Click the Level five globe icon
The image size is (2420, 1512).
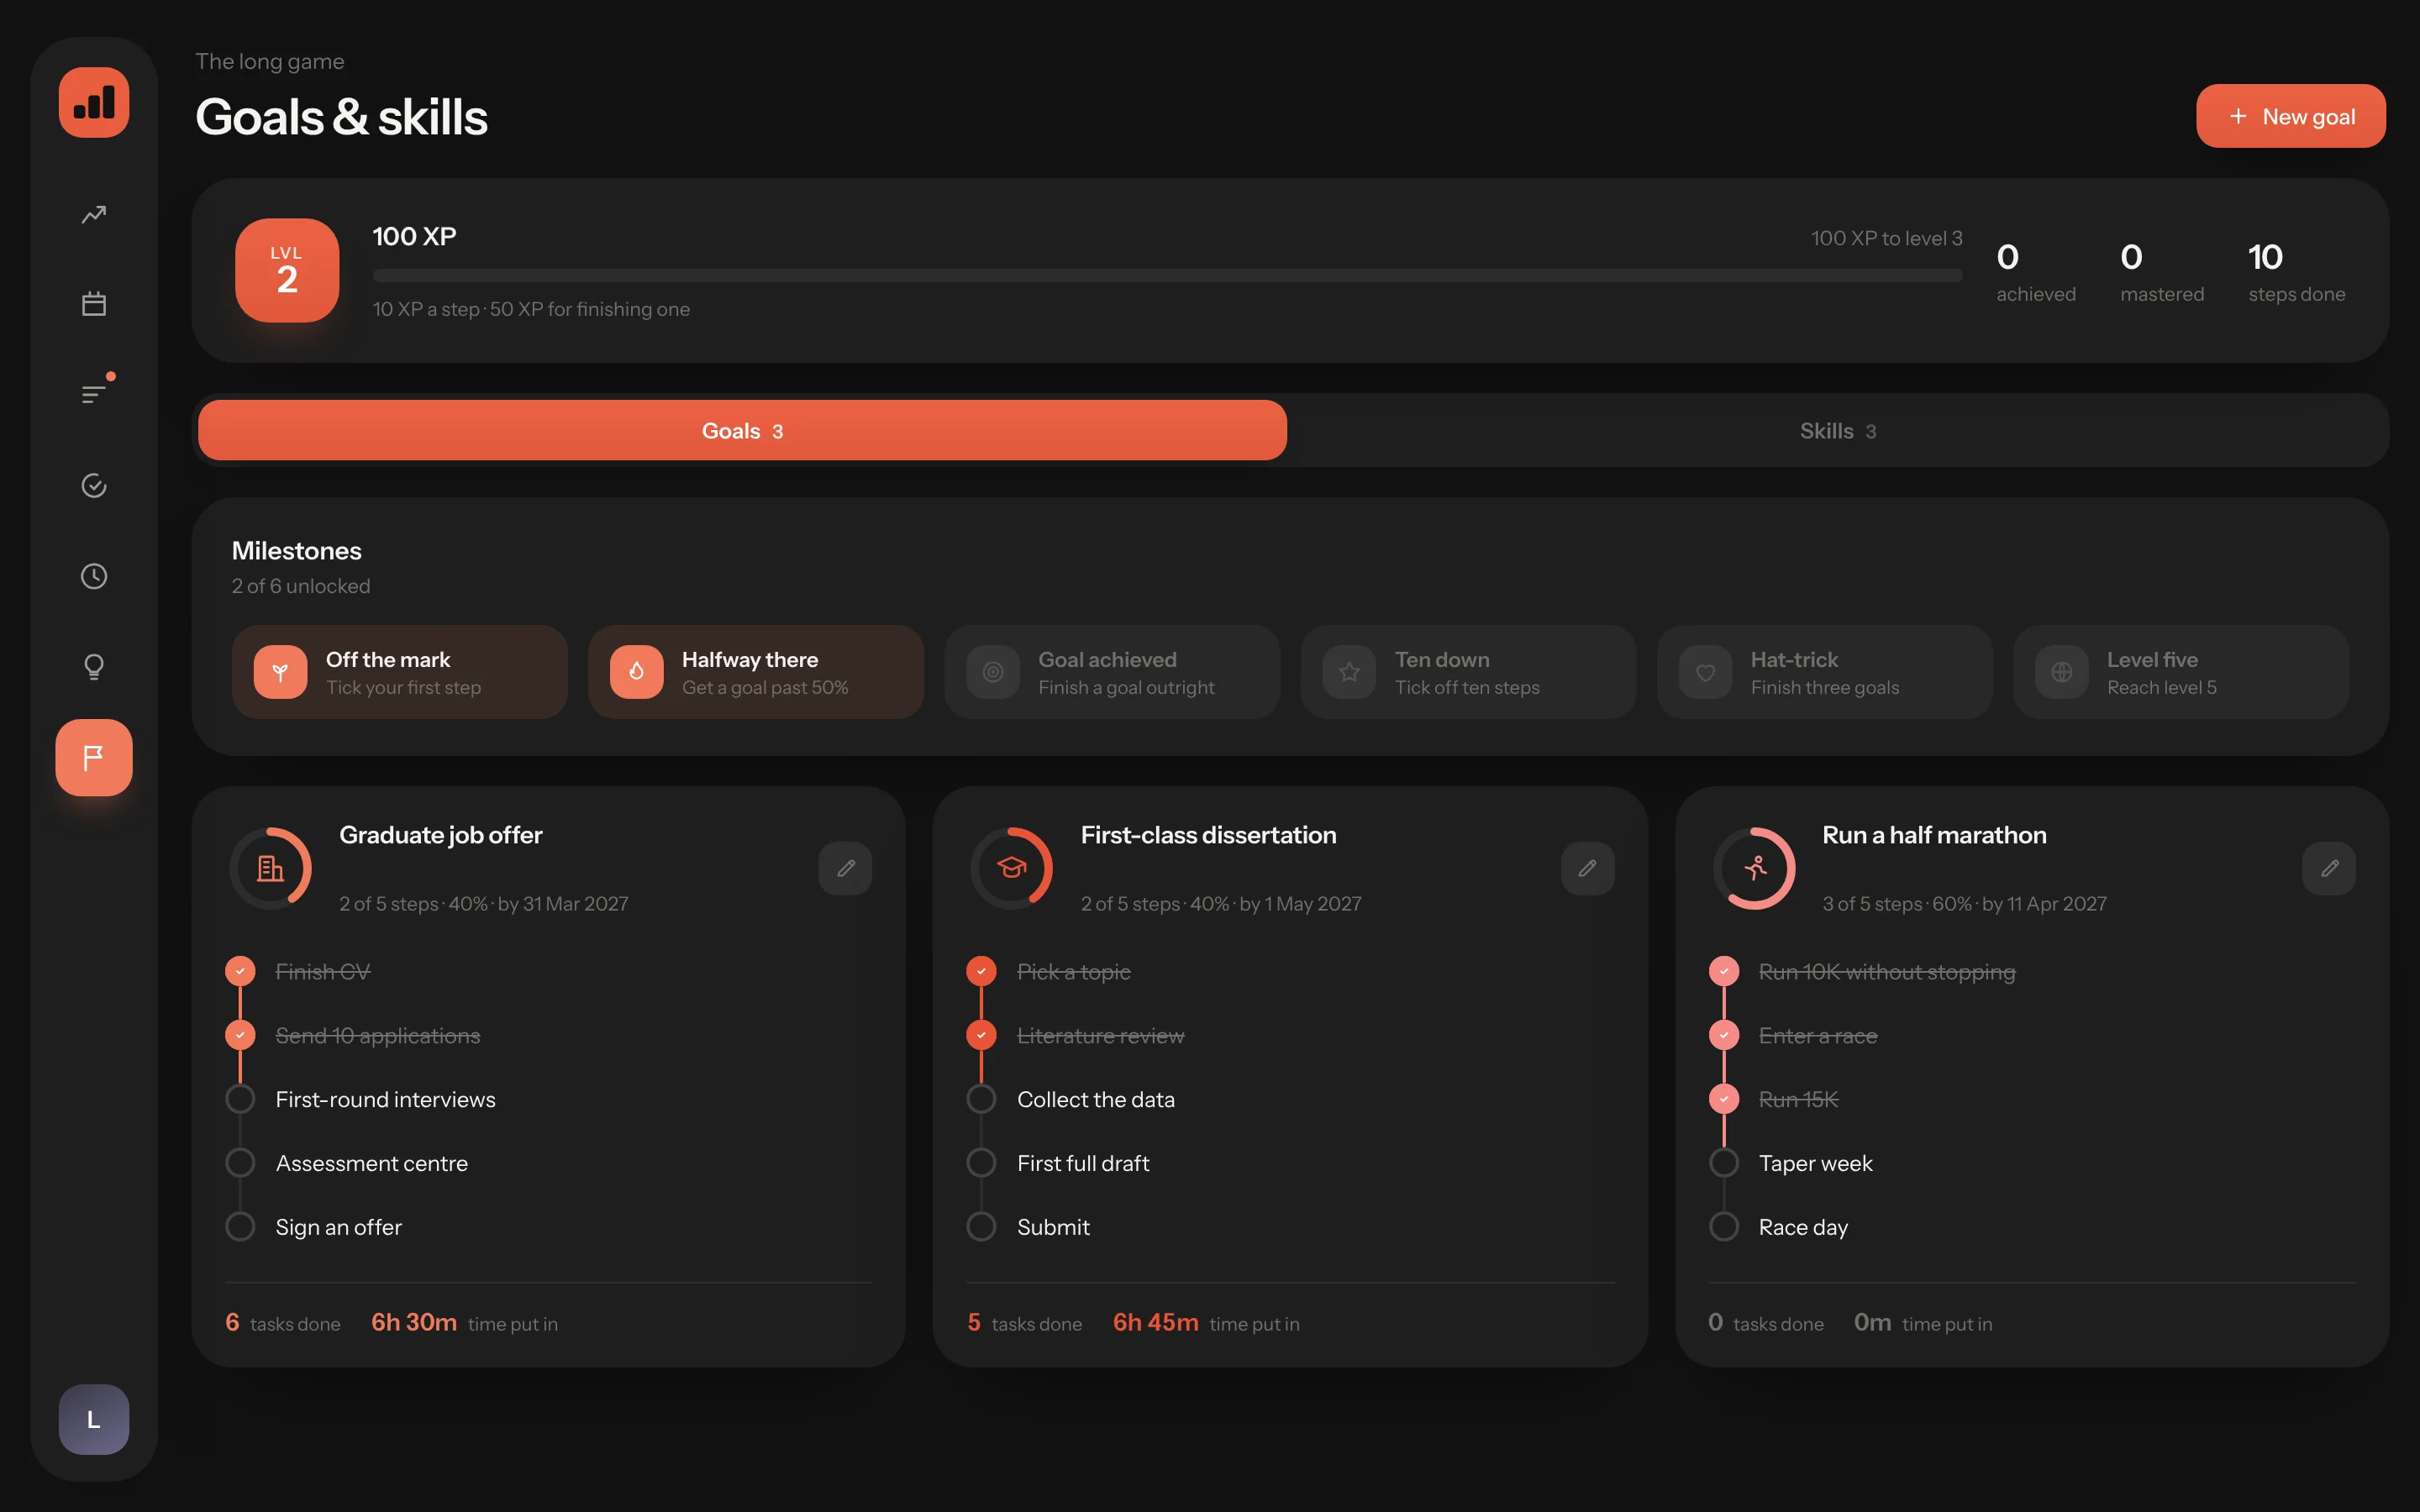[2062, 672]
